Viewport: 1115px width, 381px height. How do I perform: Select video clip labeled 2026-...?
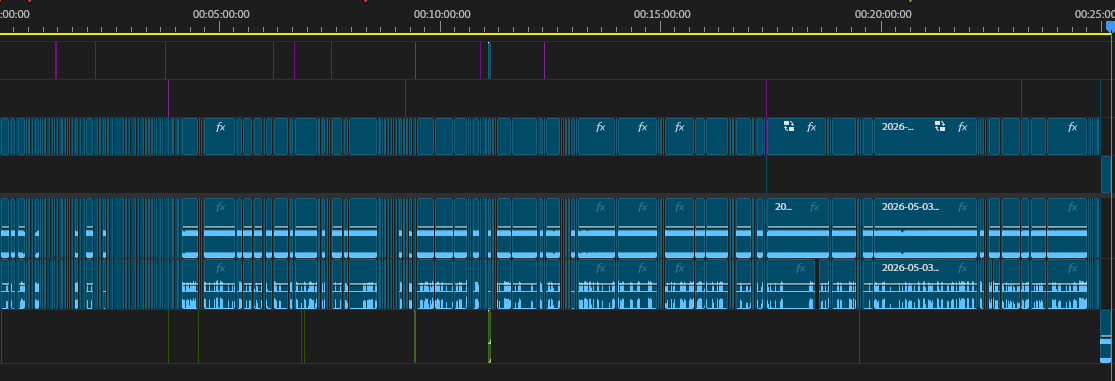click(x=925, y=136)
